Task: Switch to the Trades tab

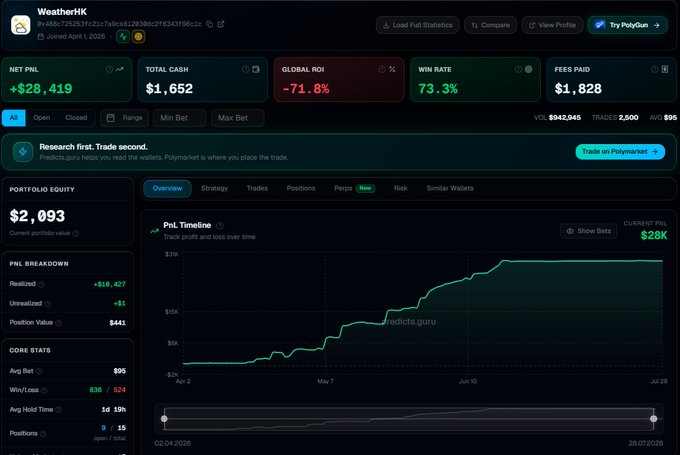Action: click(x=257, y=189)
